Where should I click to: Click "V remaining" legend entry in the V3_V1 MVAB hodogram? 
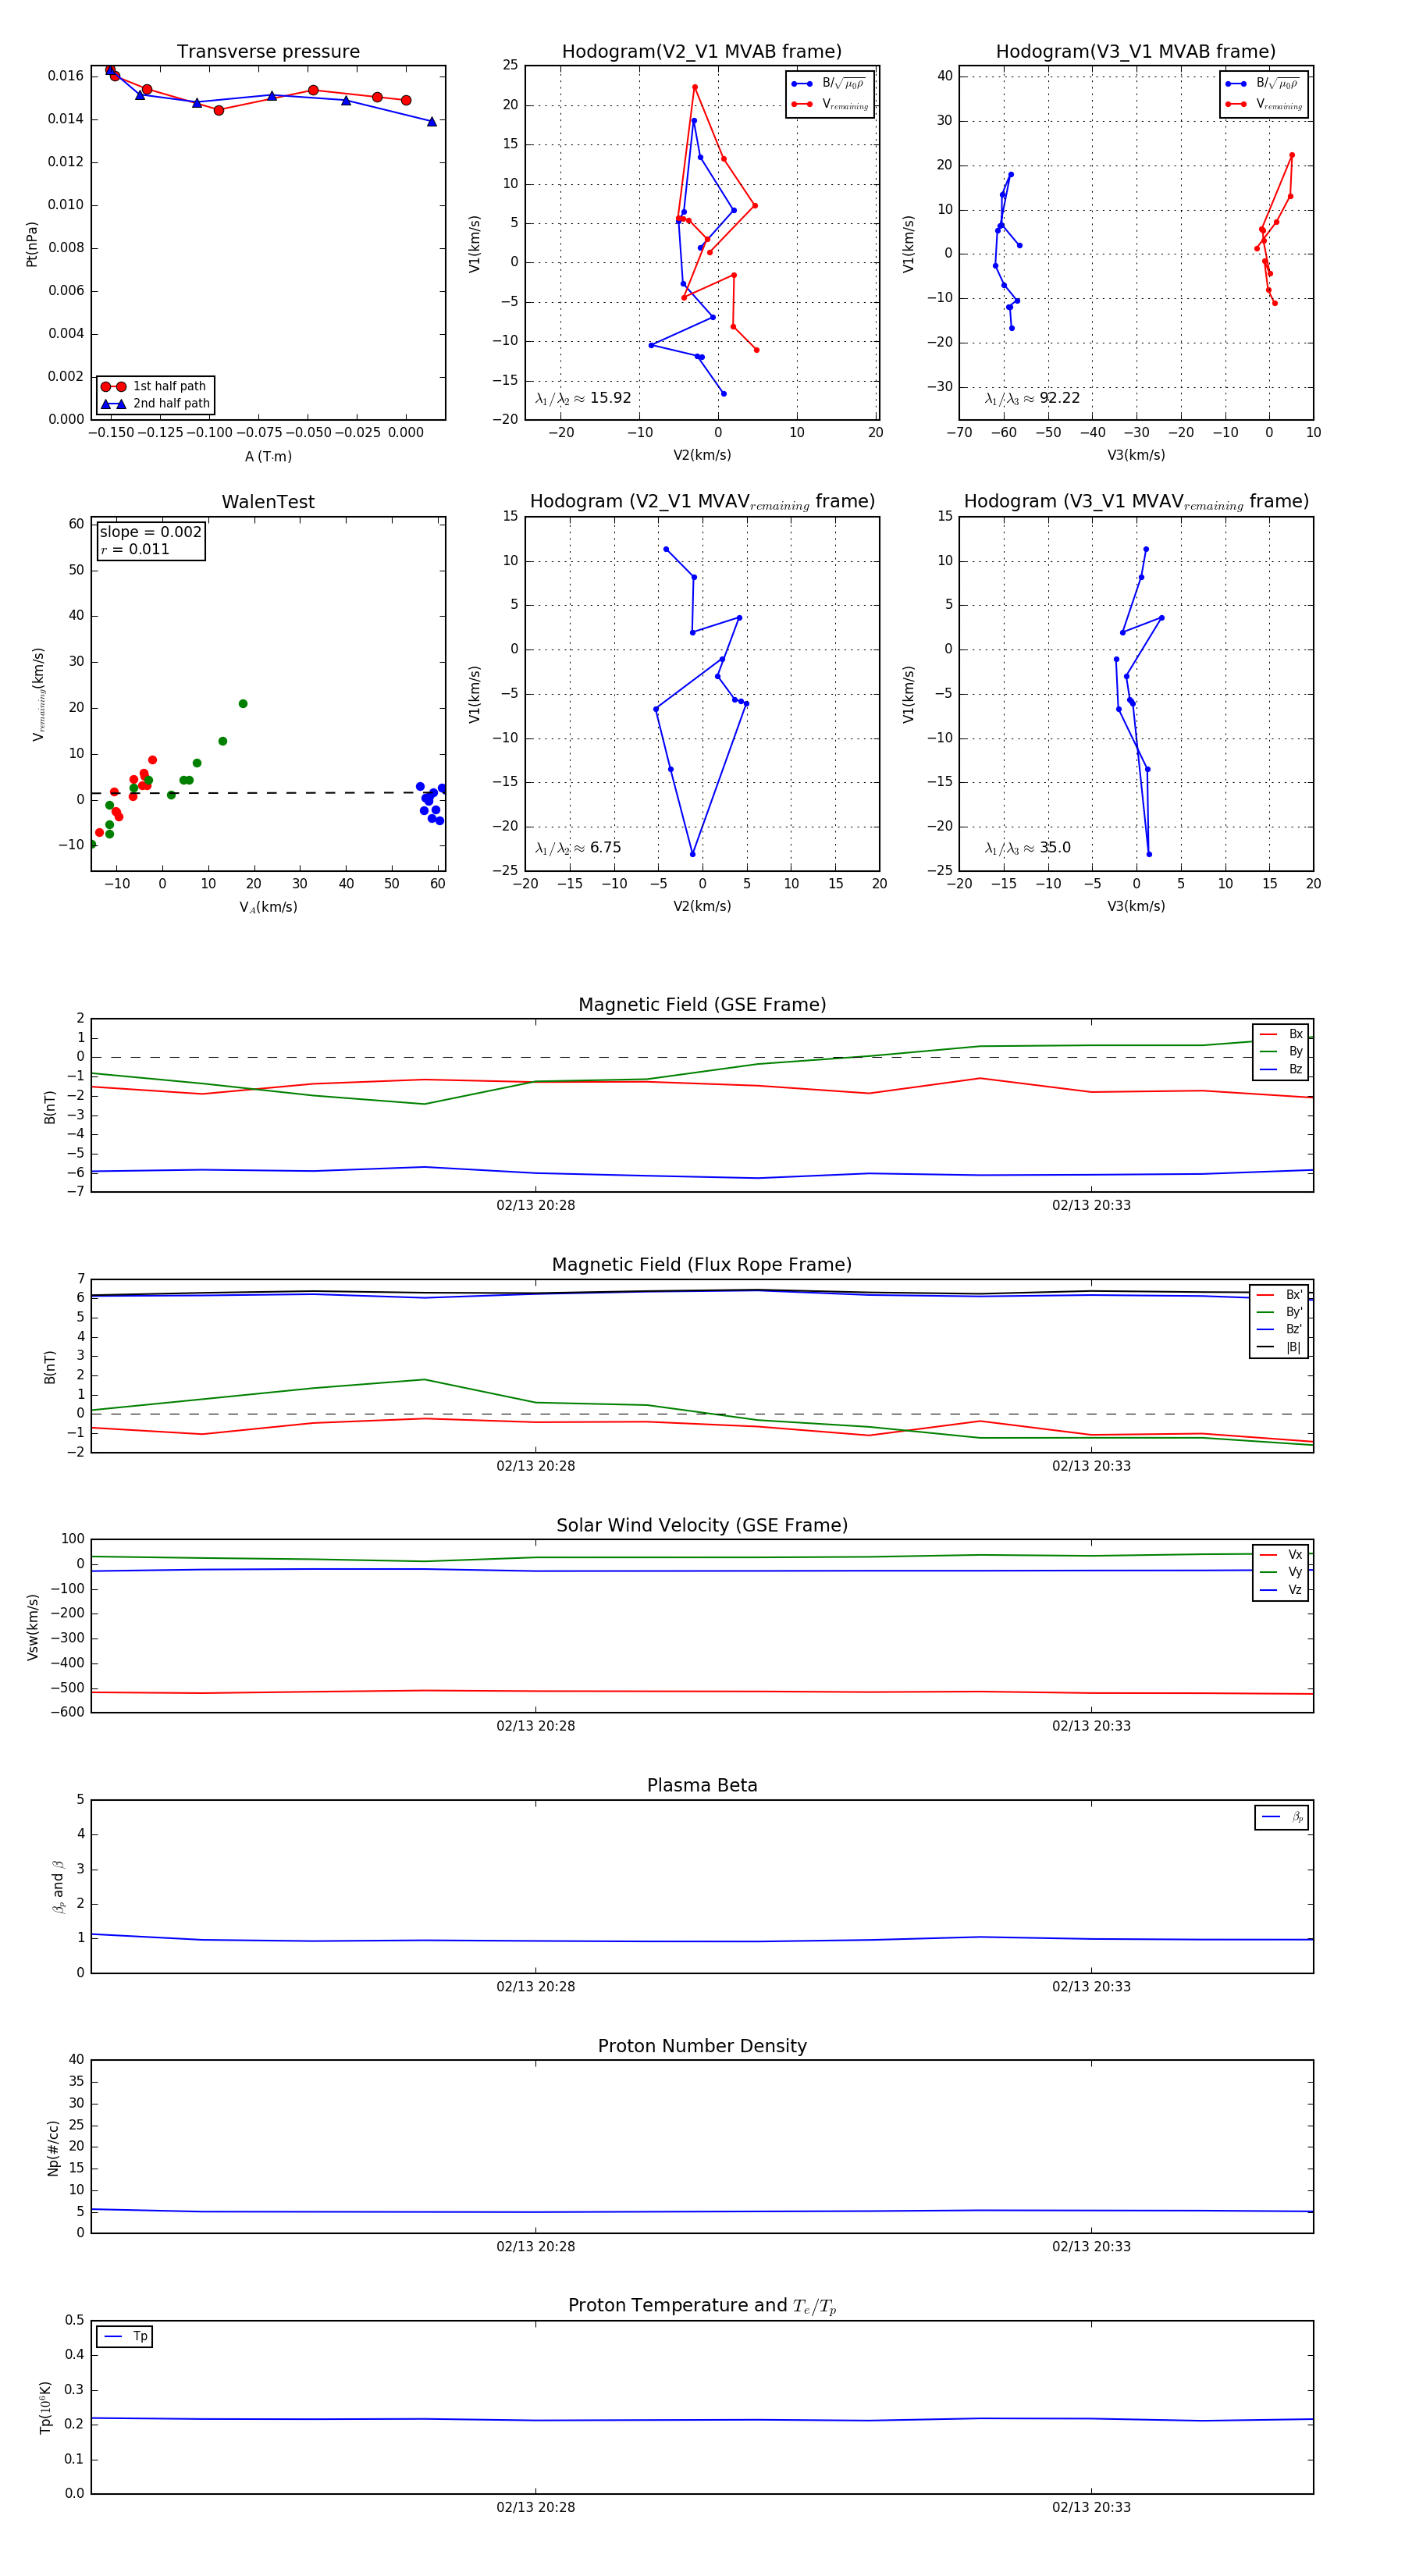pyautogui.click(x=1264, y=104)
